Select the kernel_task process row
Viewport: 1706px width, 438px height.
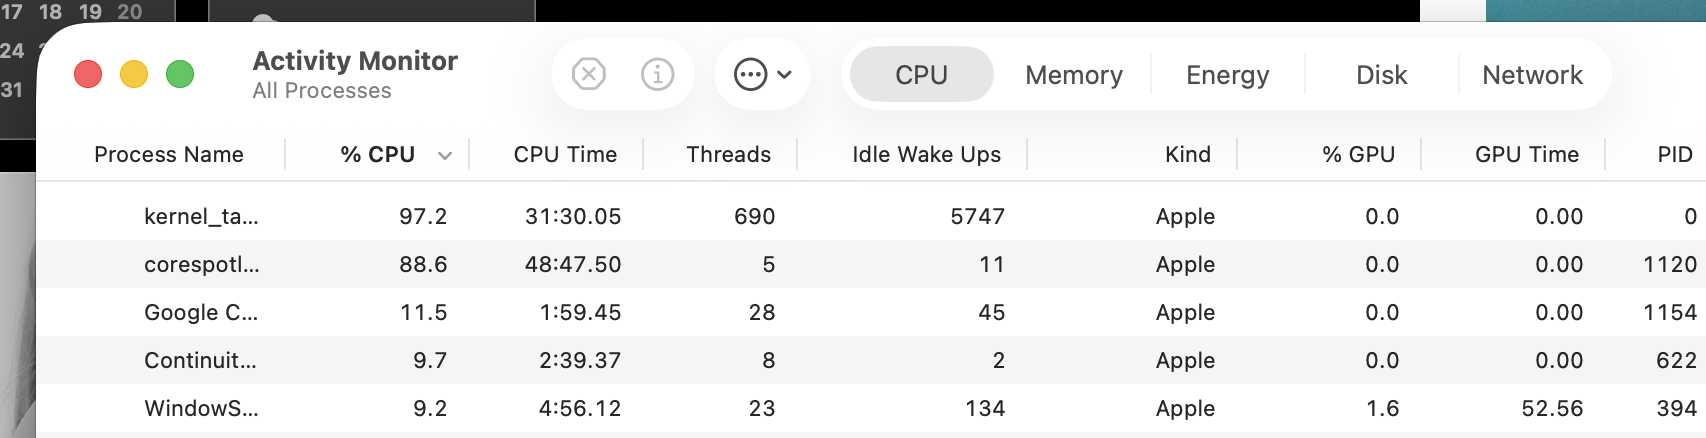(x=201, y=216)
